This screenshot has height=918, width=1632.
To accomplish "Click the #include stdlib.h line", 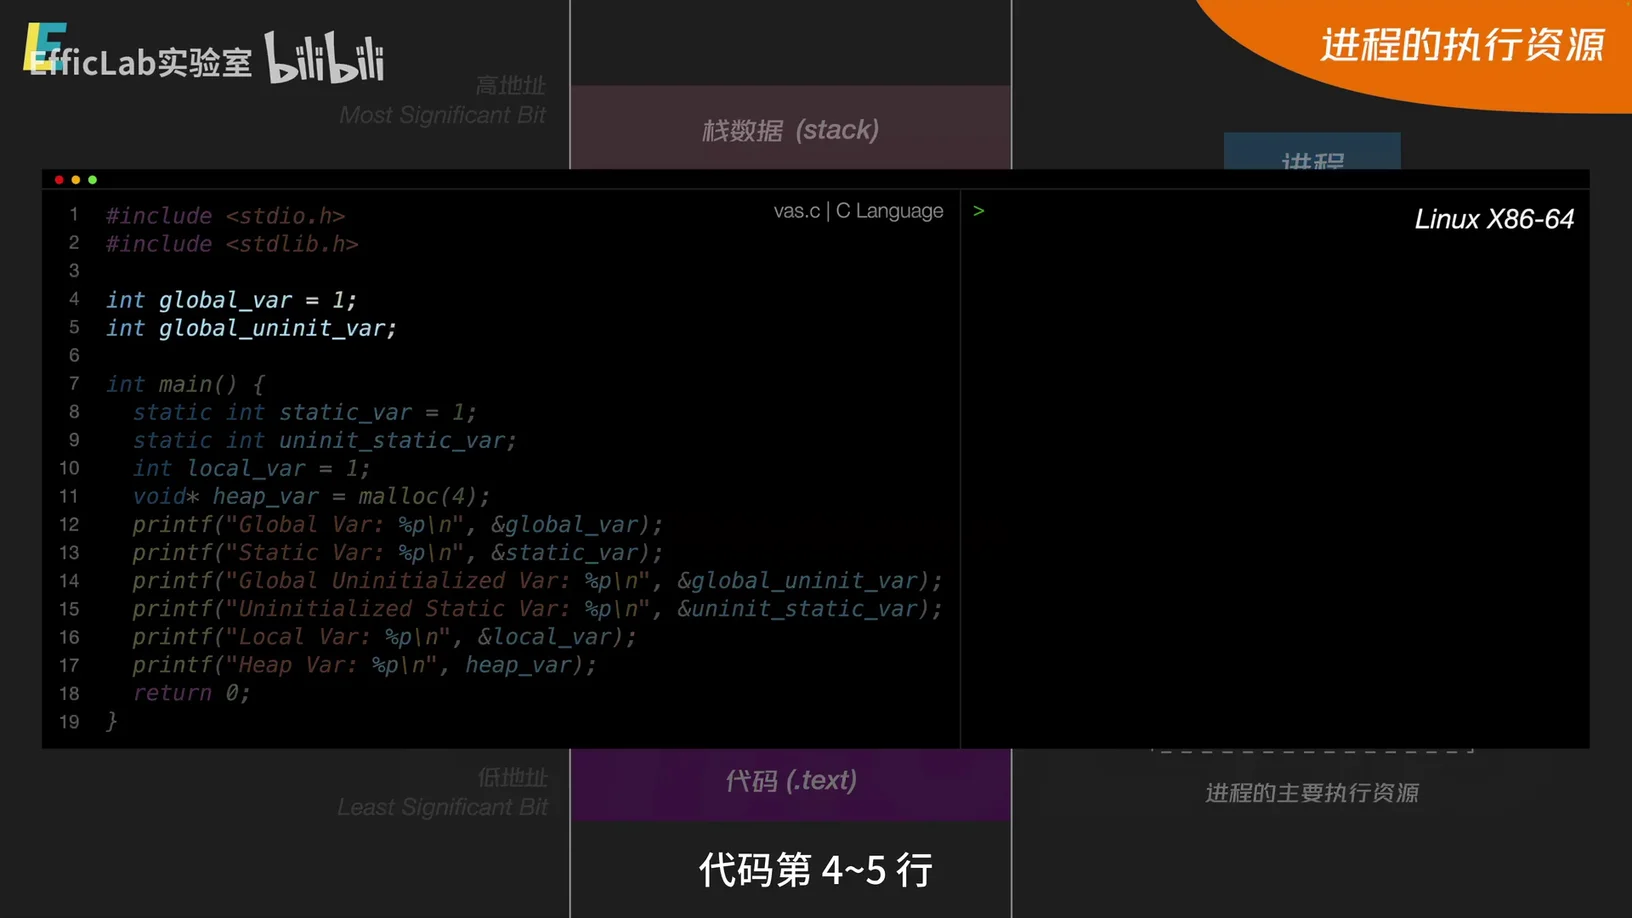I will click(232, 244).
